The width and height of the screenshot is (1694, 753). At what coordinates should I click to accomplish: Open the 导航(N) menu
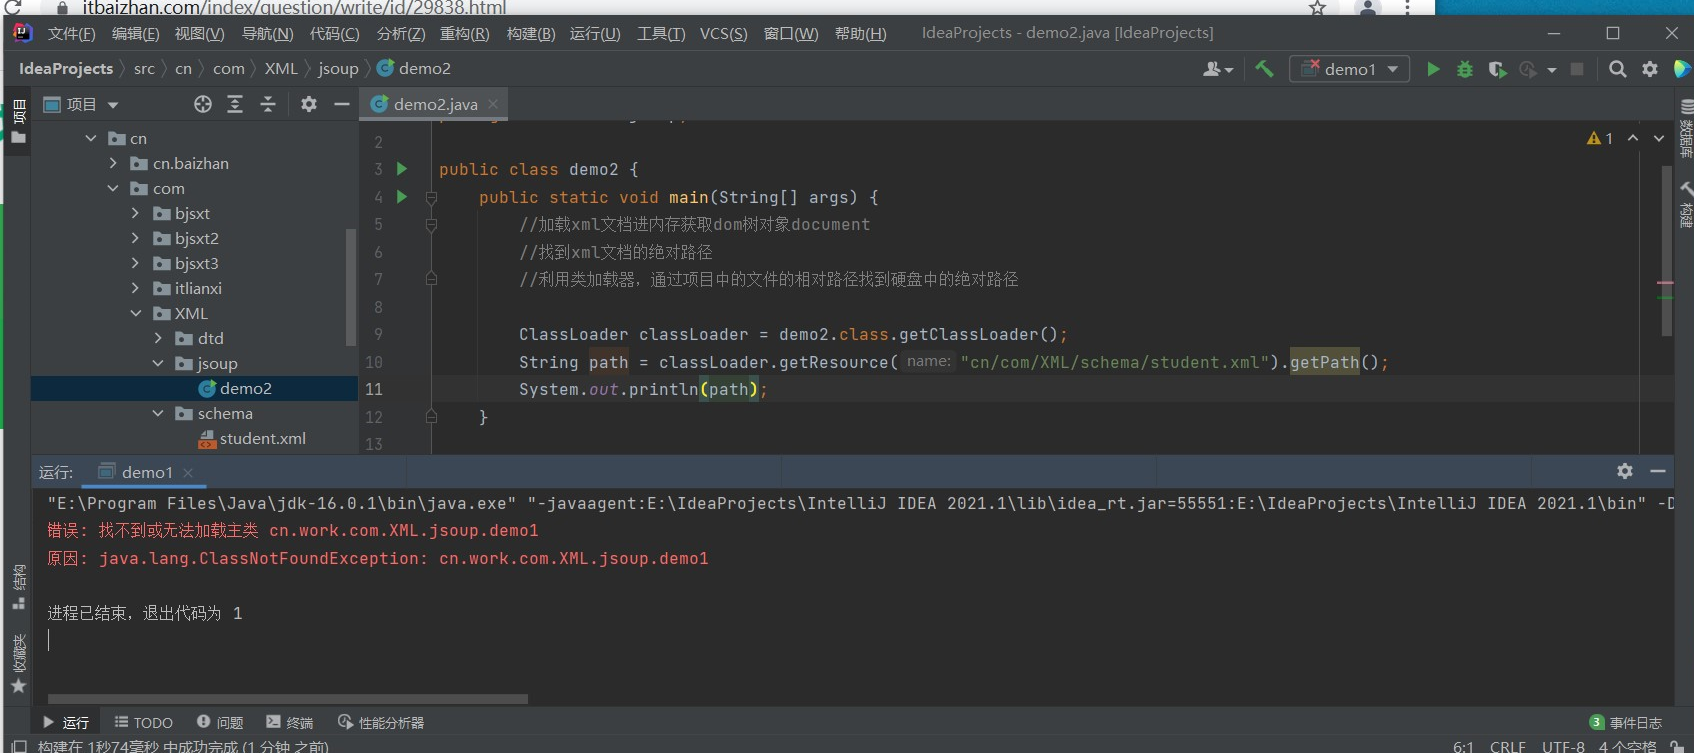tap(267, 33)
